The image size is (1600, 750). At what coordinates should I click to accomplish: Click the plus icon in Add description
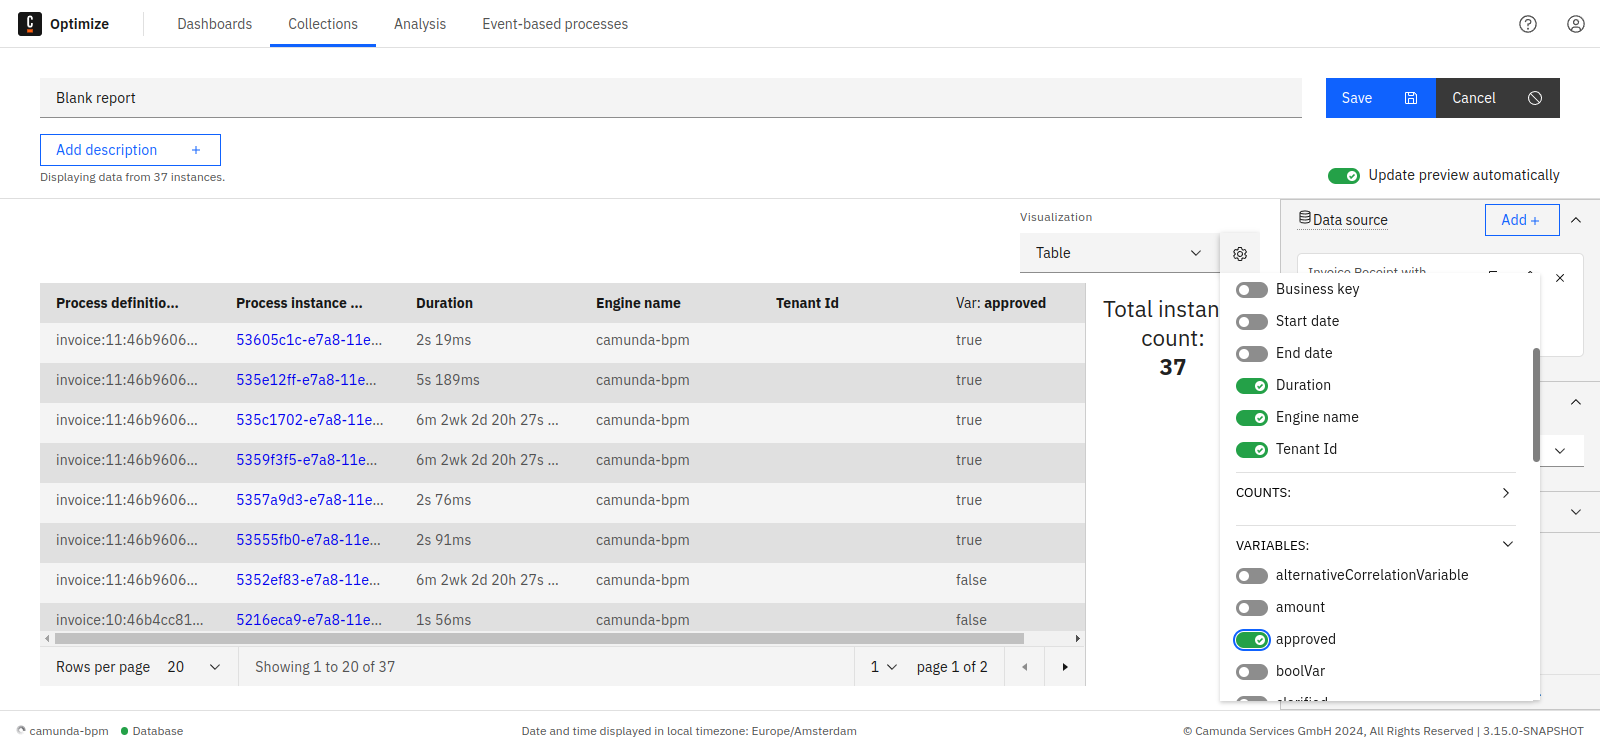click(x=196, y=150)
